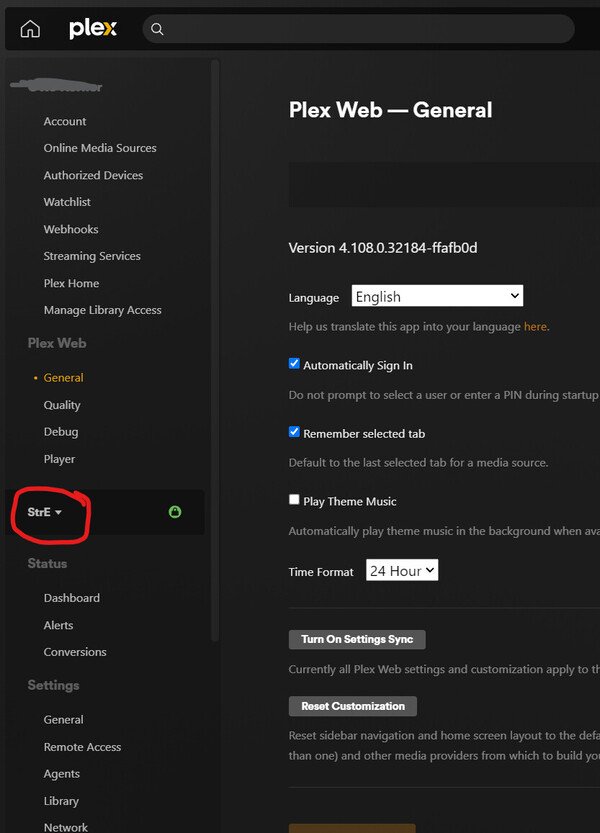The image size is (600, 833).
Task: Open the Time Format dropdown
Action: pyautogui.click(x=402, y=570)
